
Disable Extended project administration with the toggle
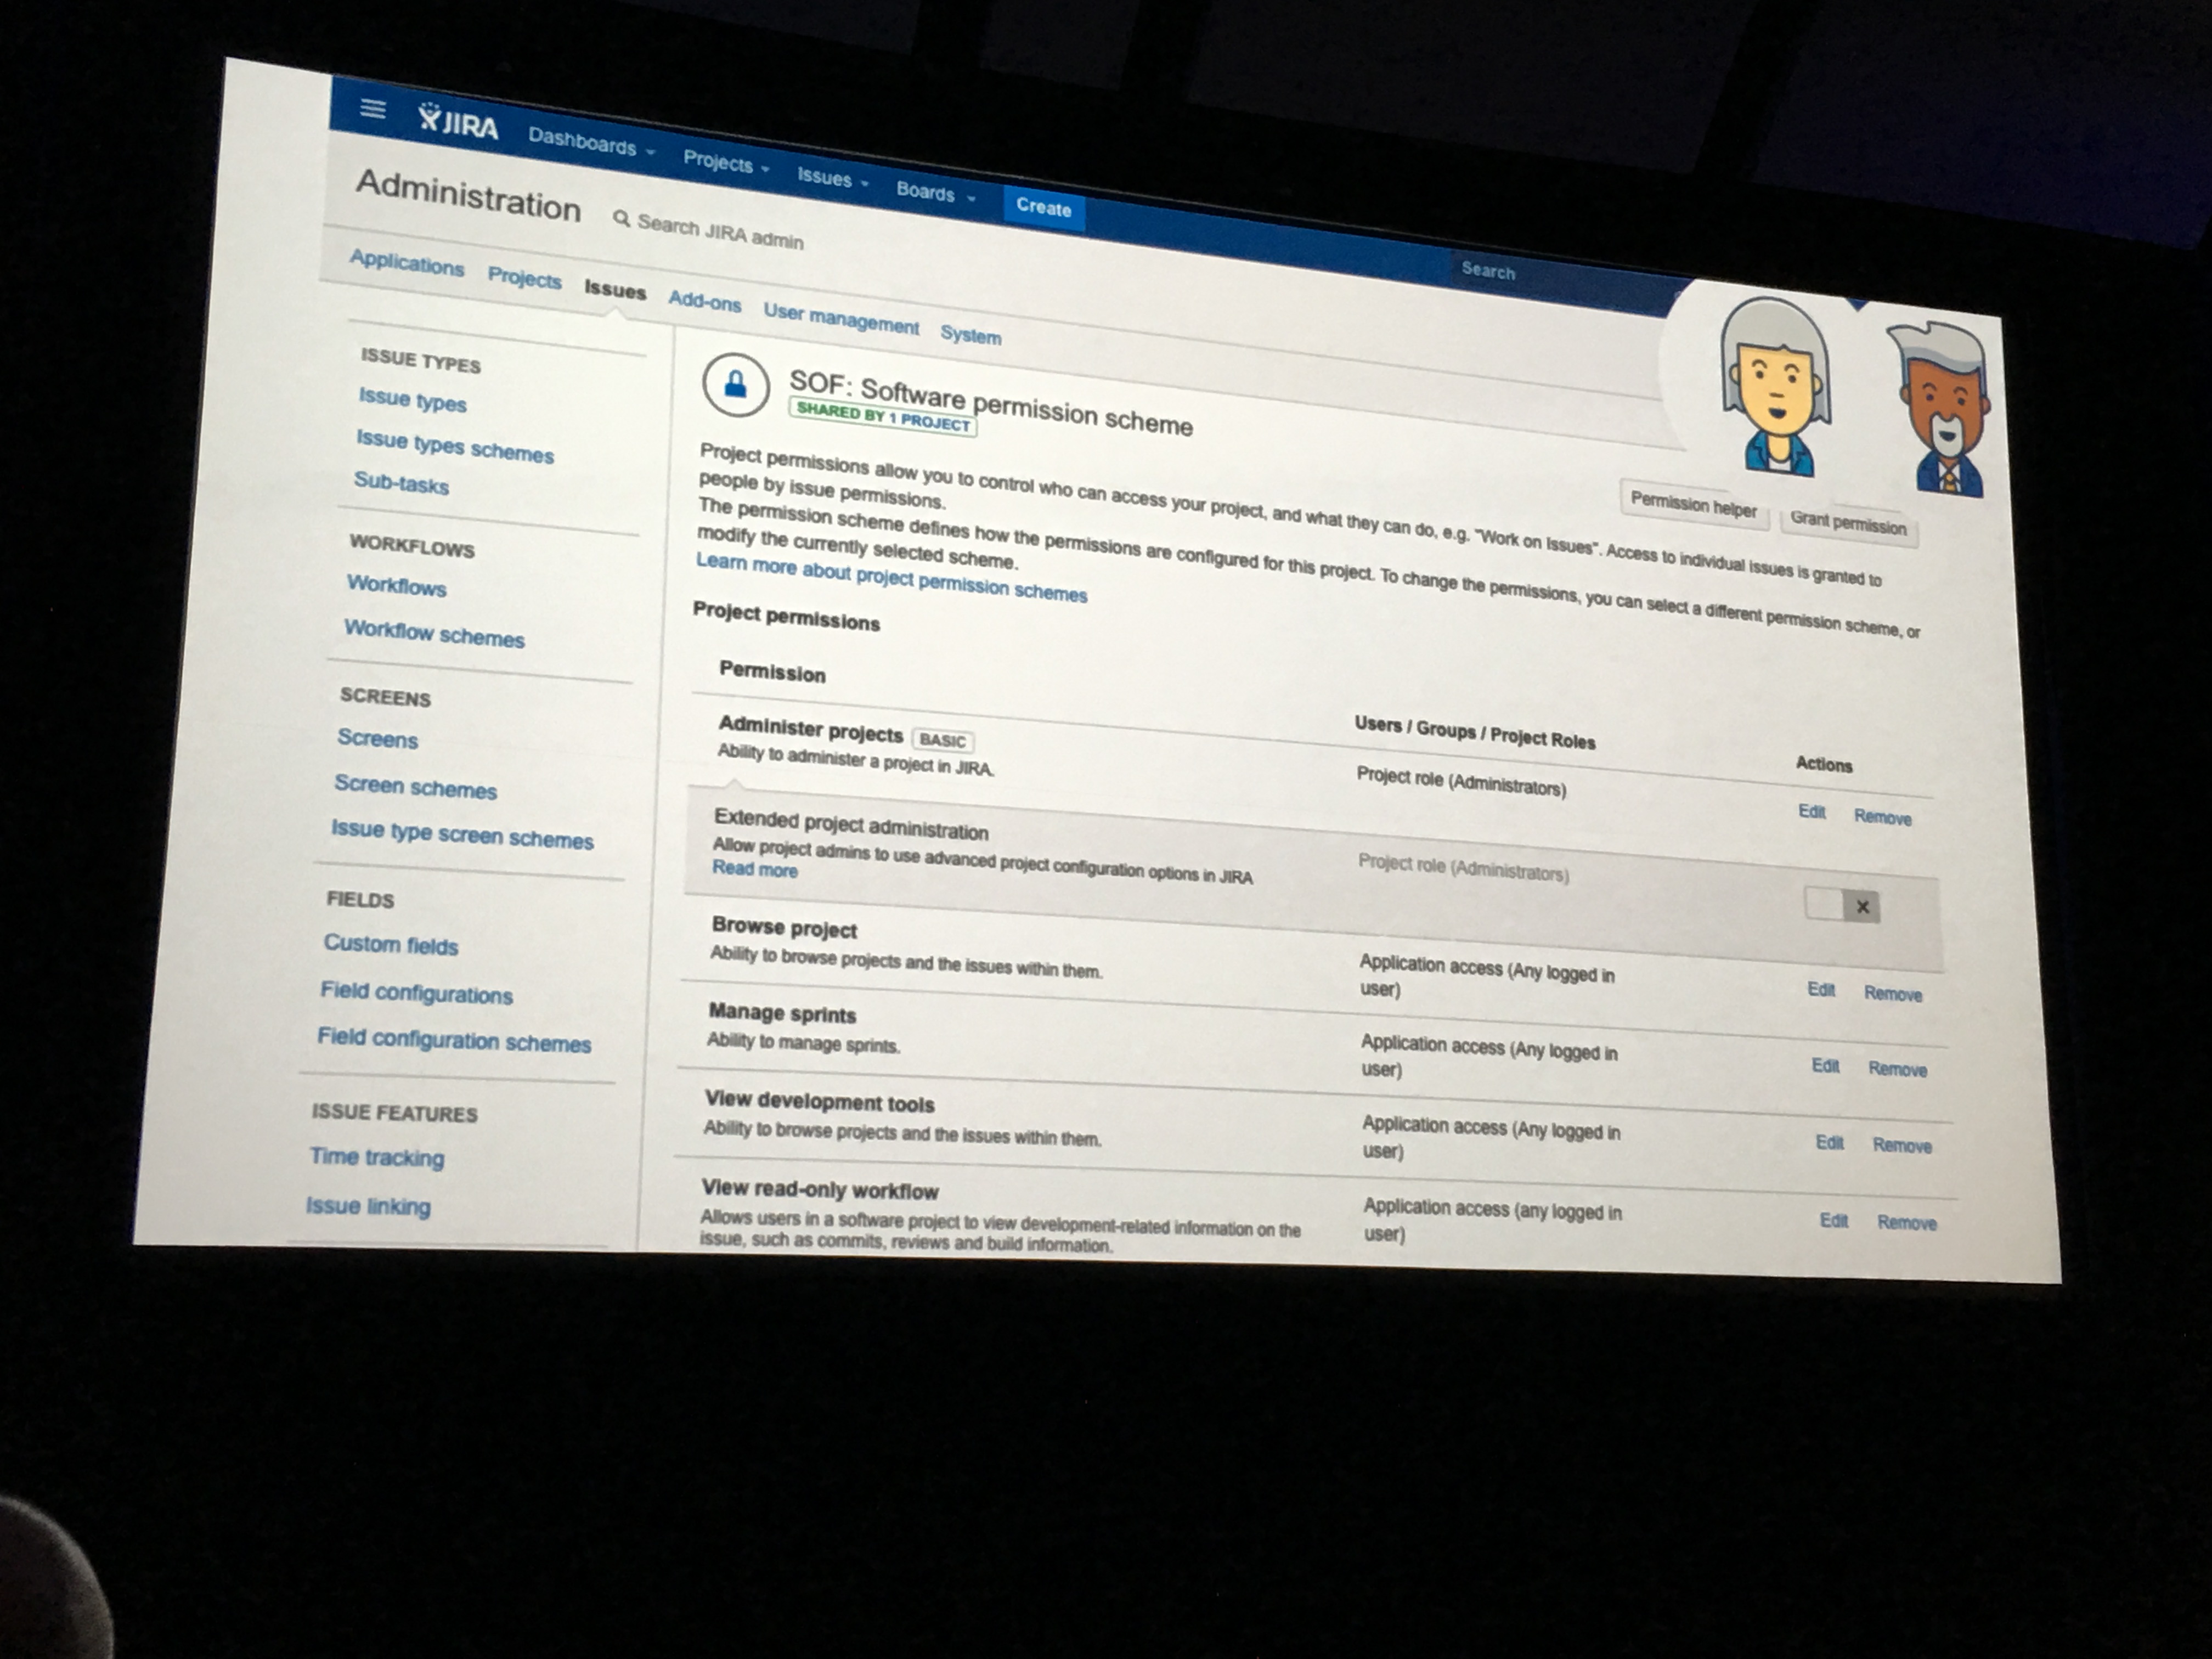(x=1843, y=905)
